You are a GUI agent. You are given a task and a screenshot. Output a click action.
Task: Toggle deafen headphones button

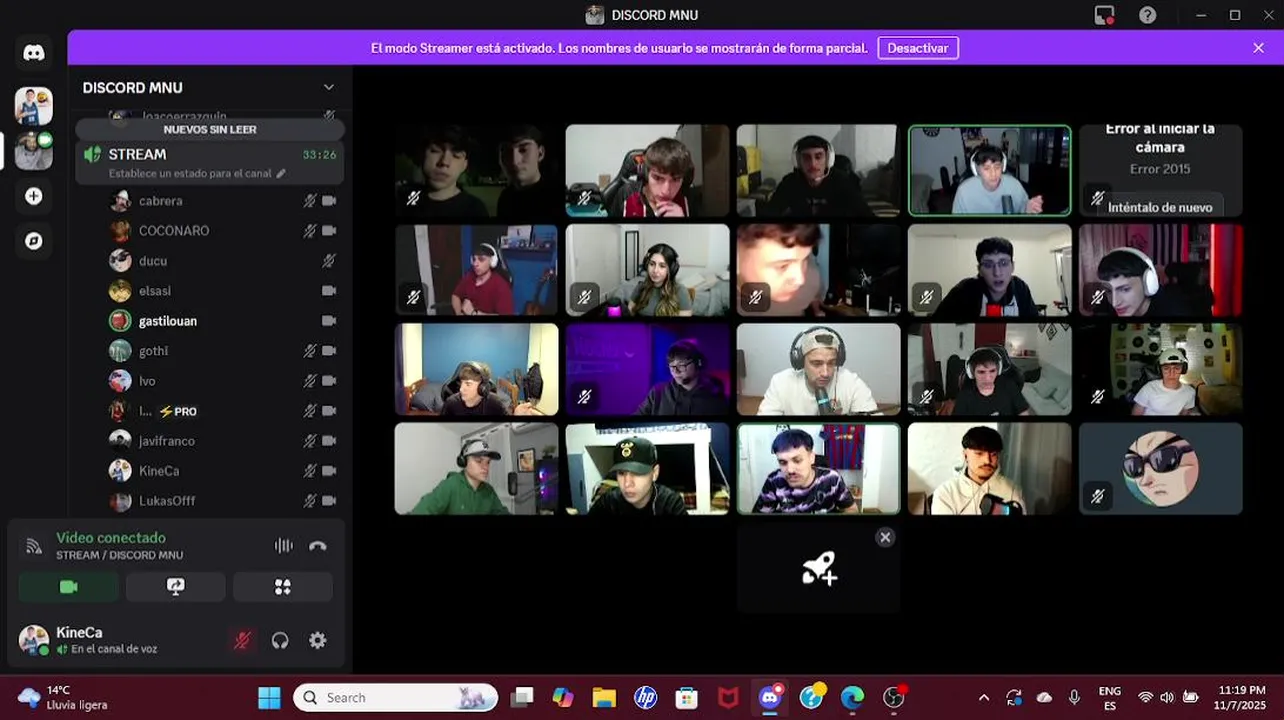[280, 641]
